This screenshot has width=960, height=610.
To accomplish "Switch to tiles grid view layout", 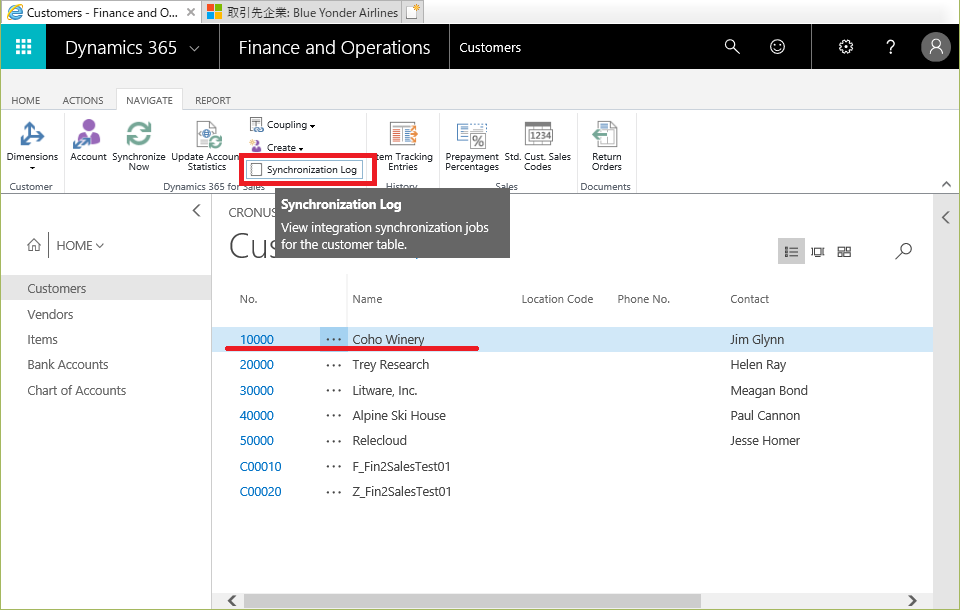I will pos(844,252).
